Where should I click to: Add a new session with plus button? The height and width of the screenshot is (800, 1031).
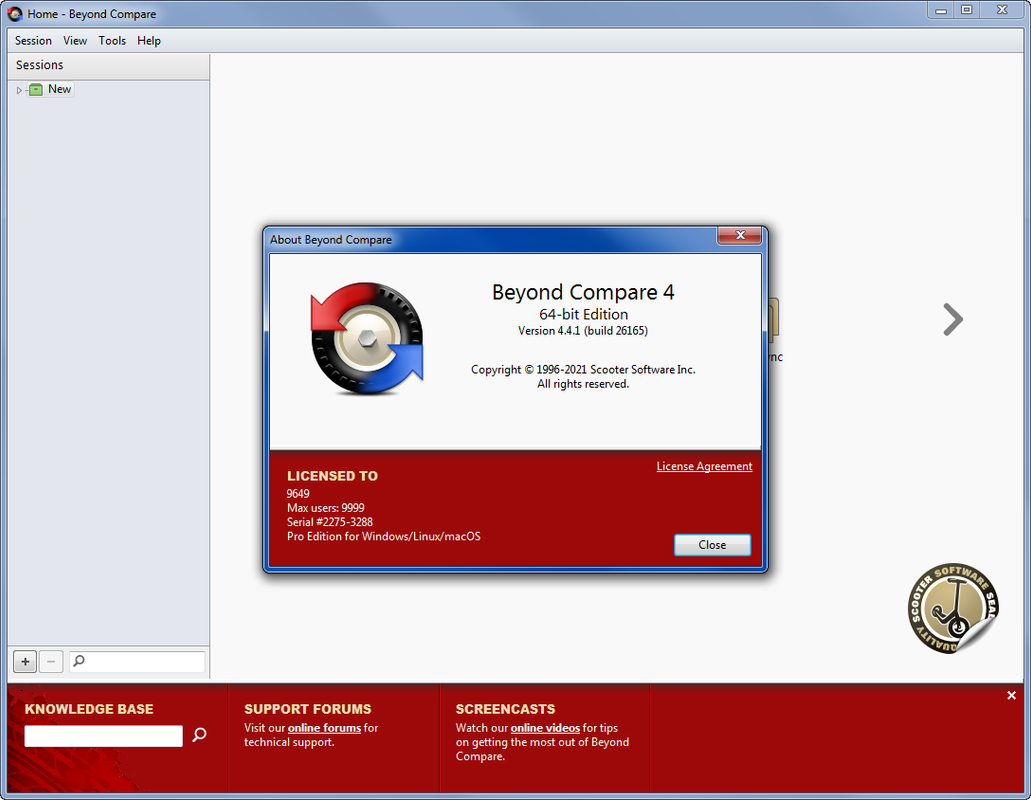pos(25,661)
